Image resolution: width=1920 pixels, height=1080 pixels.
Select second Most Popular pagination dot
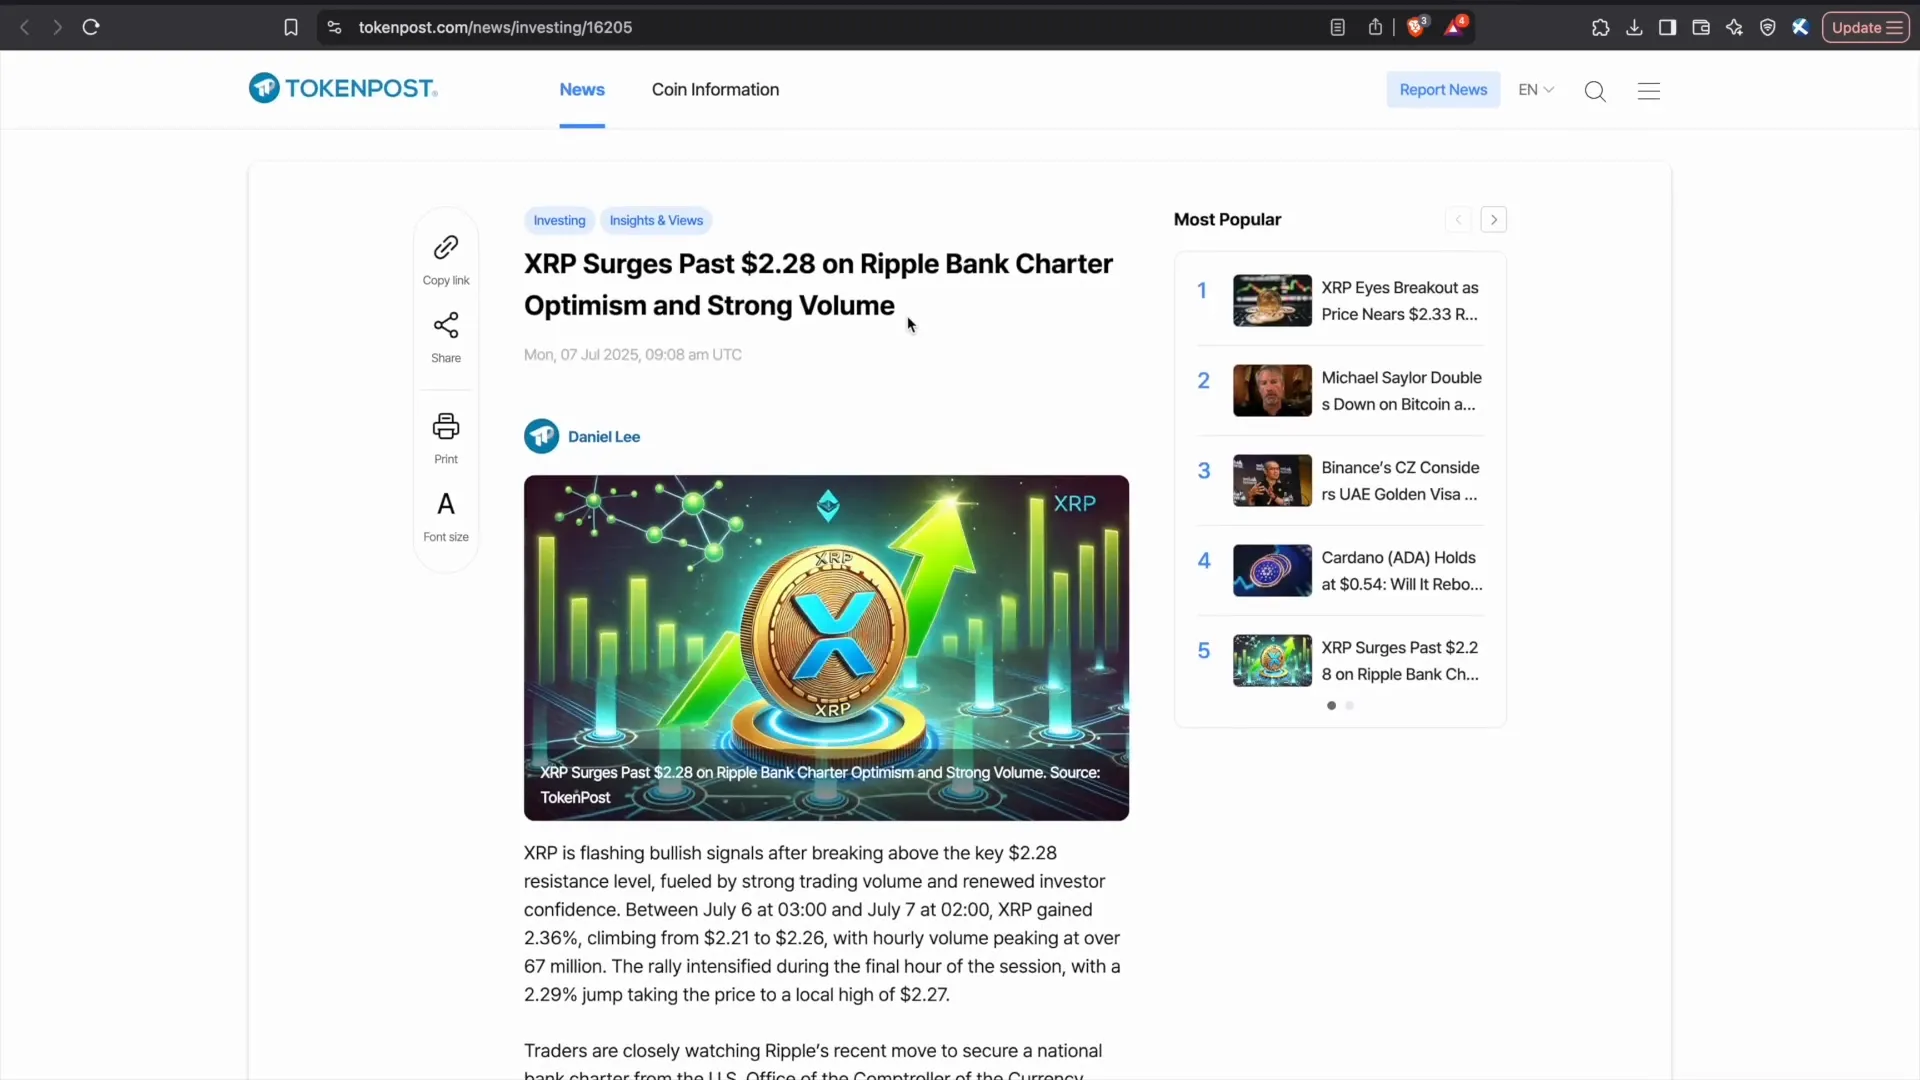1349,705
